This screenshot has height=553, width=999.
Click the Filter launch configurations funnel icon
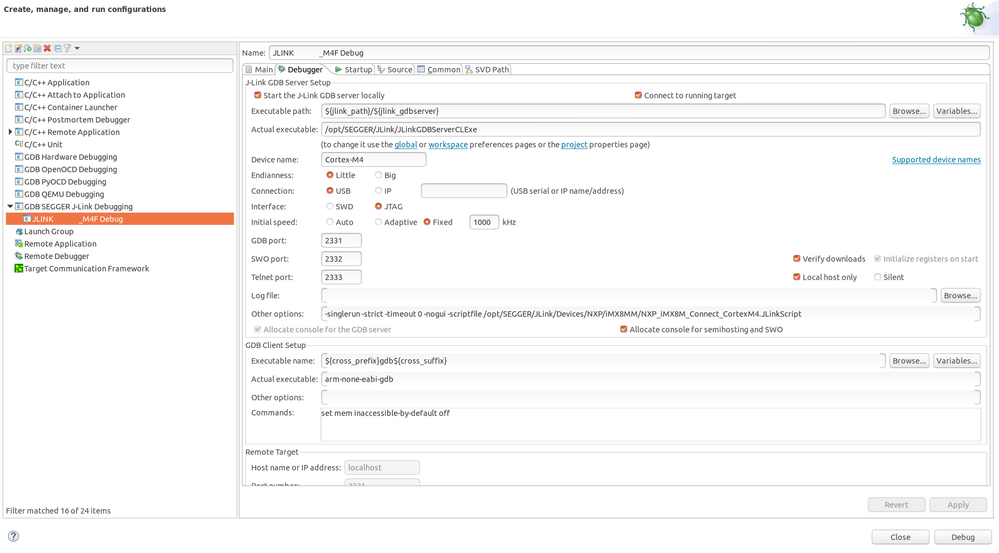(67, 48)
